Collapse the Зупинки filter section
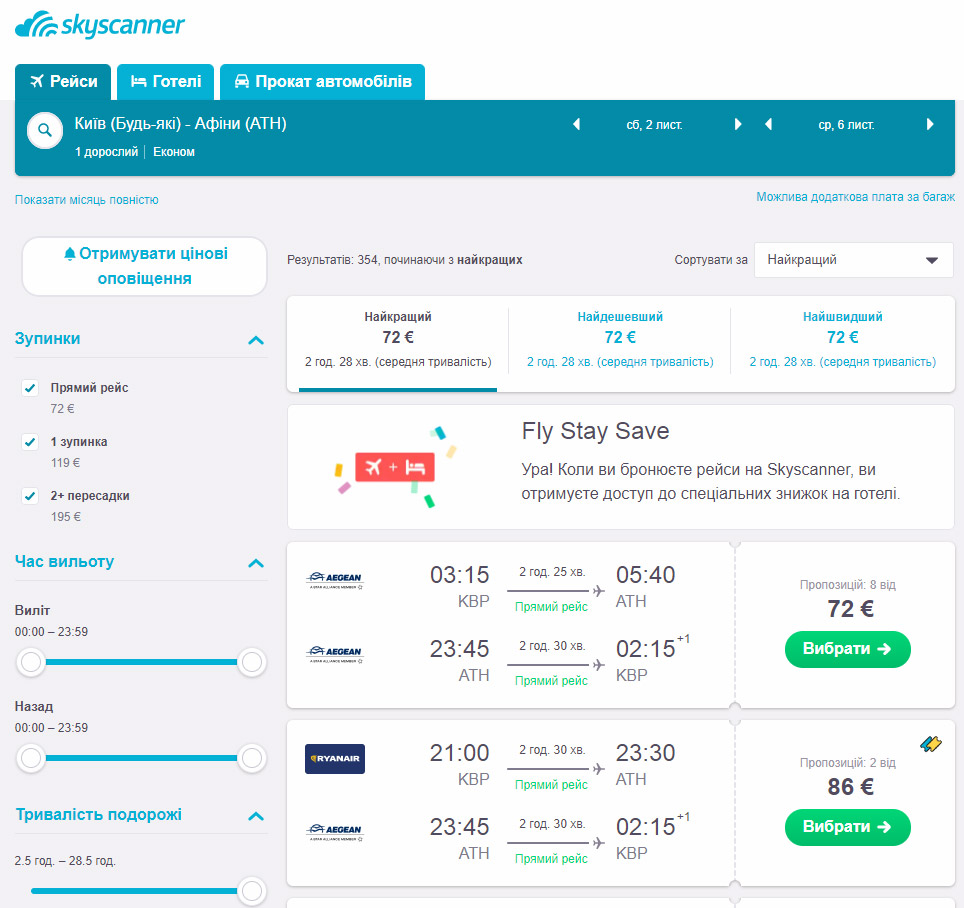Viewport: 964px width, 908px height. (256, 340)
